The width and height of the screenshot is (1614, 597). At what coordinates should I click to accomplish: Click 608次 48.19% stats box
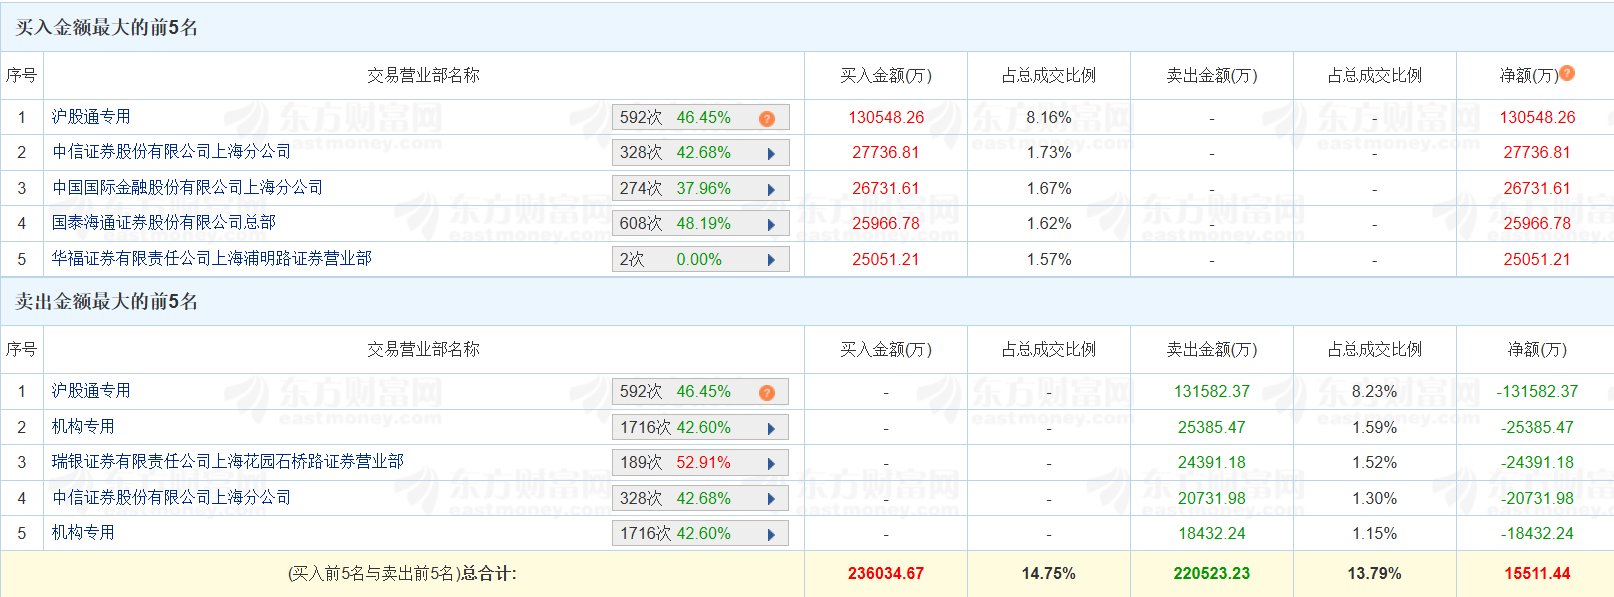tap(701, 224)
